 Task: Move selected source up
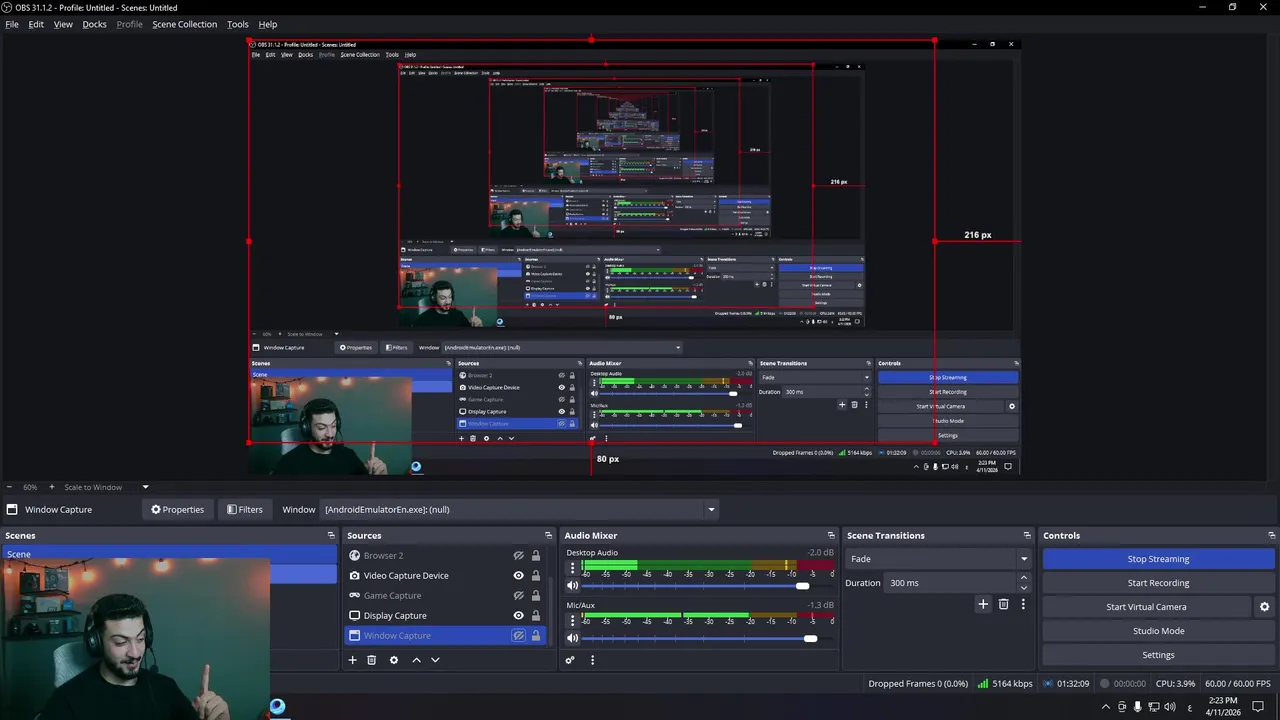click(416, 660)
